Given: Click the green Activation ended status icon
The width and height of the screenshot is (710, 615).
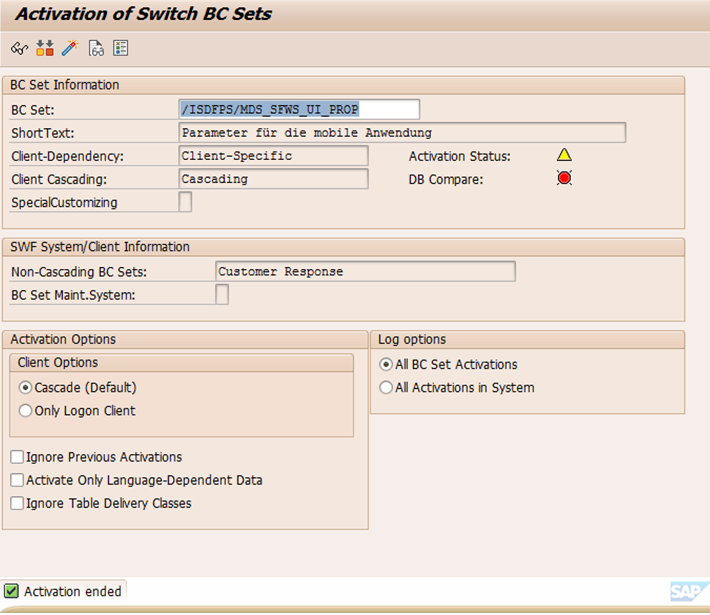Looking at the screenshot, I should (11, 591).
